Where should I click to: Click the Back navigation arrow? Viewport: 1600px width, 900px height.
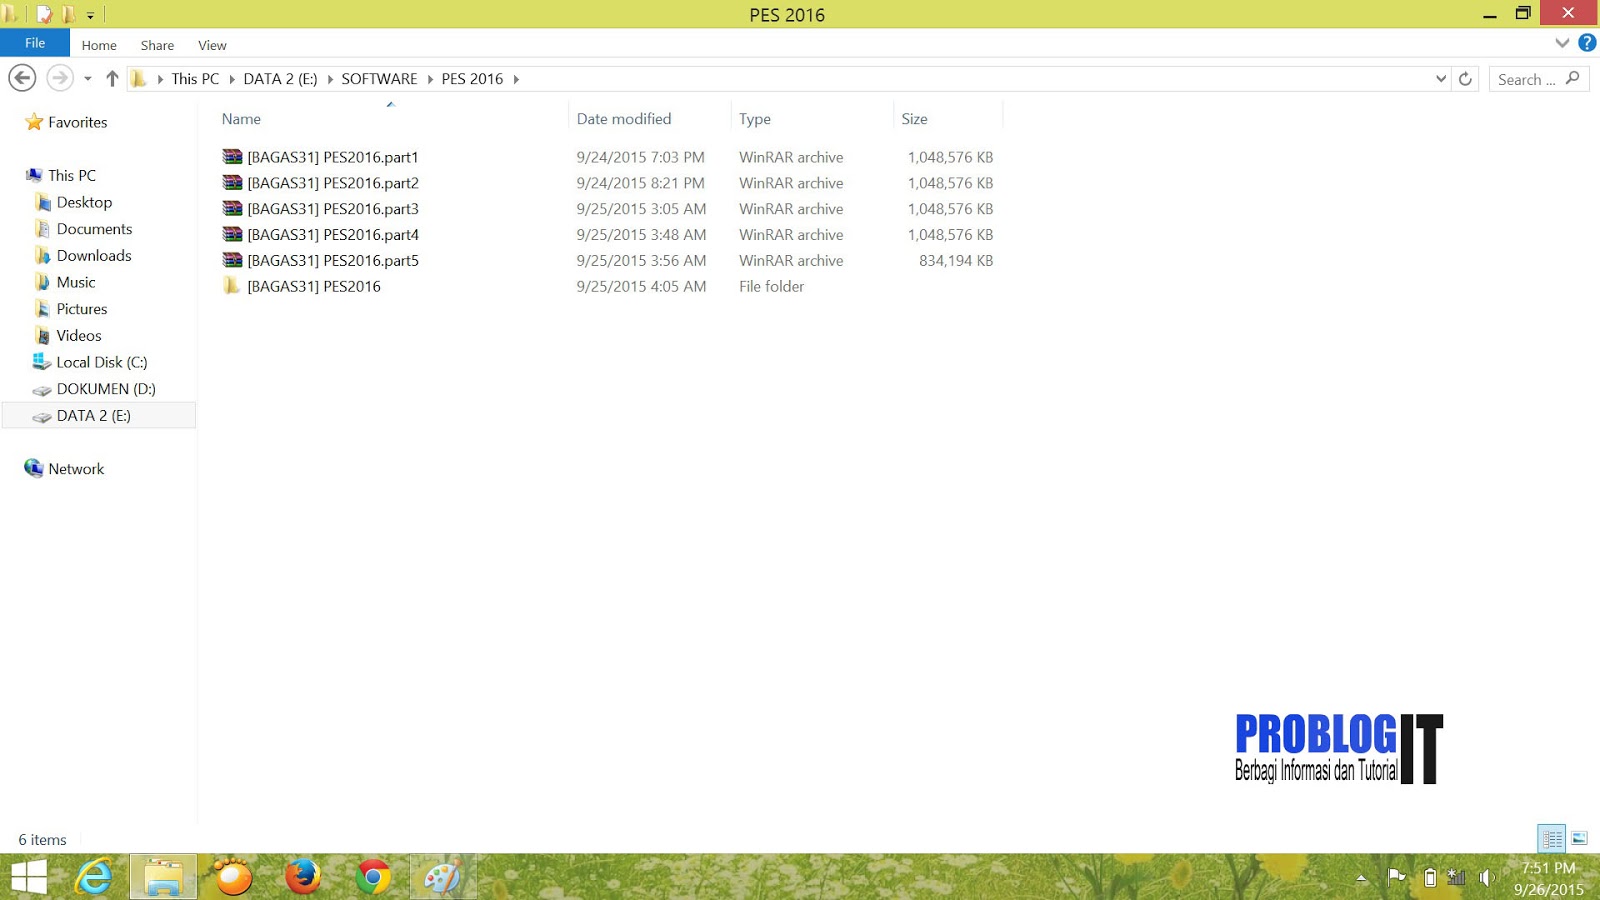pos(22,78)
